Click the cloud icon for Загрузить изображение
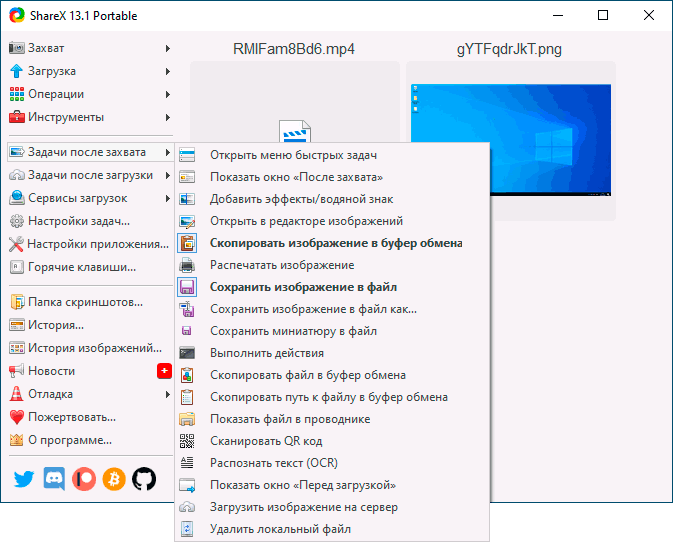 pos(187,507)
